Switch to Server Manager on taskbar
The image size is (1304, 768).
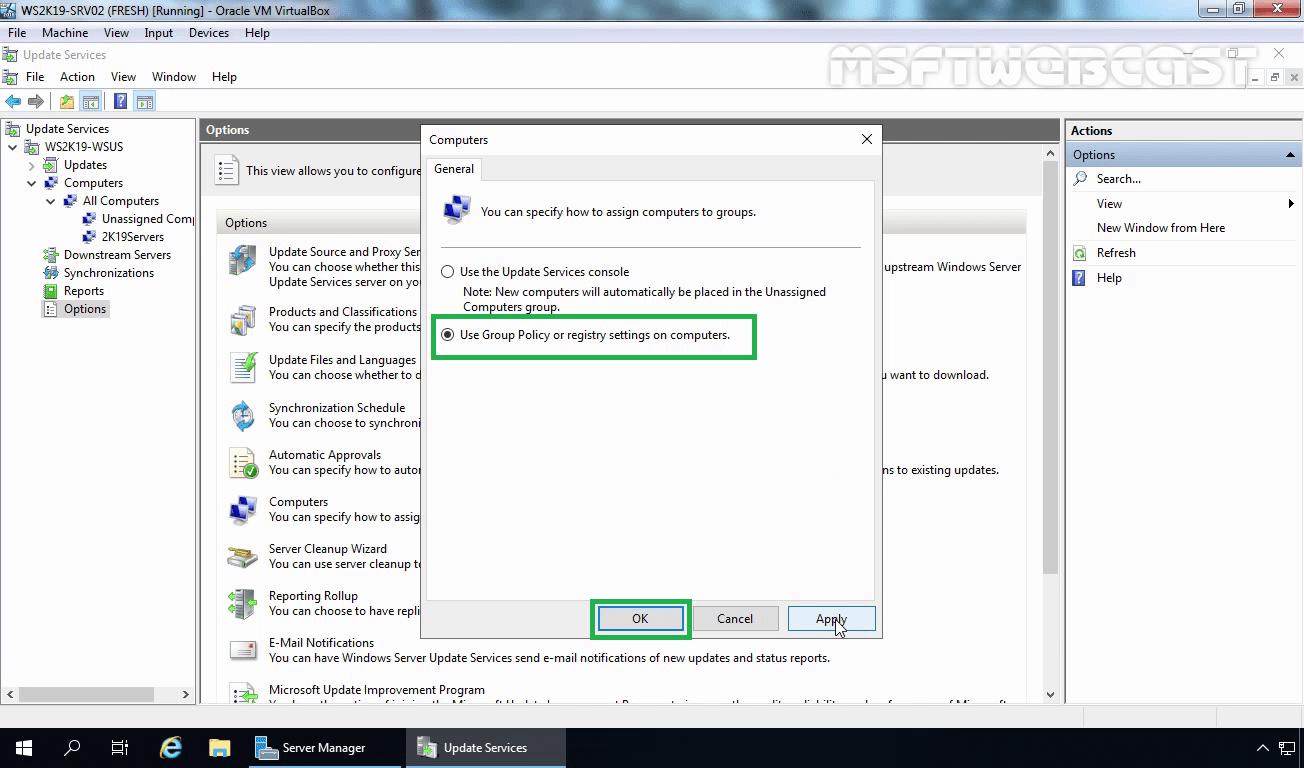[325, 748]
